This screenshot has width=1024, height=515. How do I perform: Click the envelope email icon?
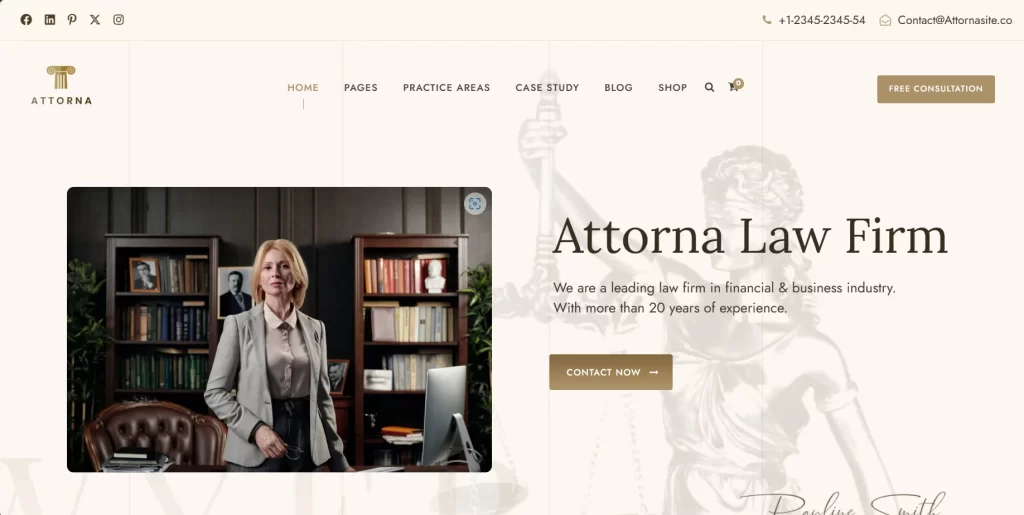point(885,20)
